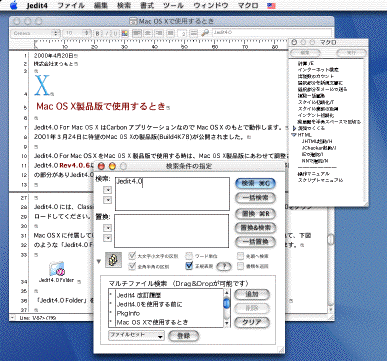
Task: Click the 検索 ⌘G default button
Action: [255, 183]
